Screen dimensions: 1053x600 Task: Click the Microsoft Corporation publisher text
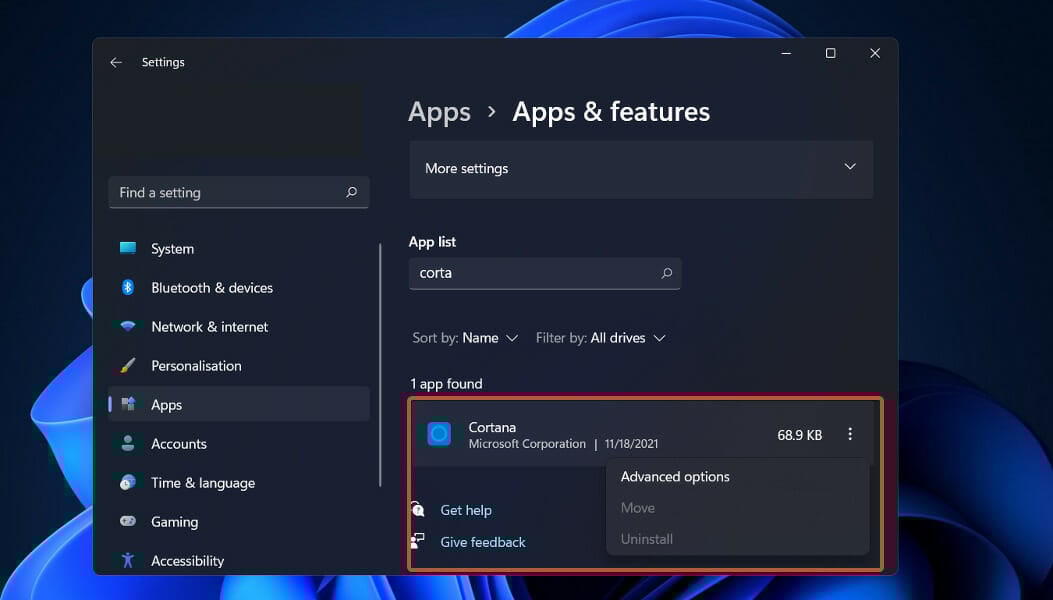(x=527, y=444)
